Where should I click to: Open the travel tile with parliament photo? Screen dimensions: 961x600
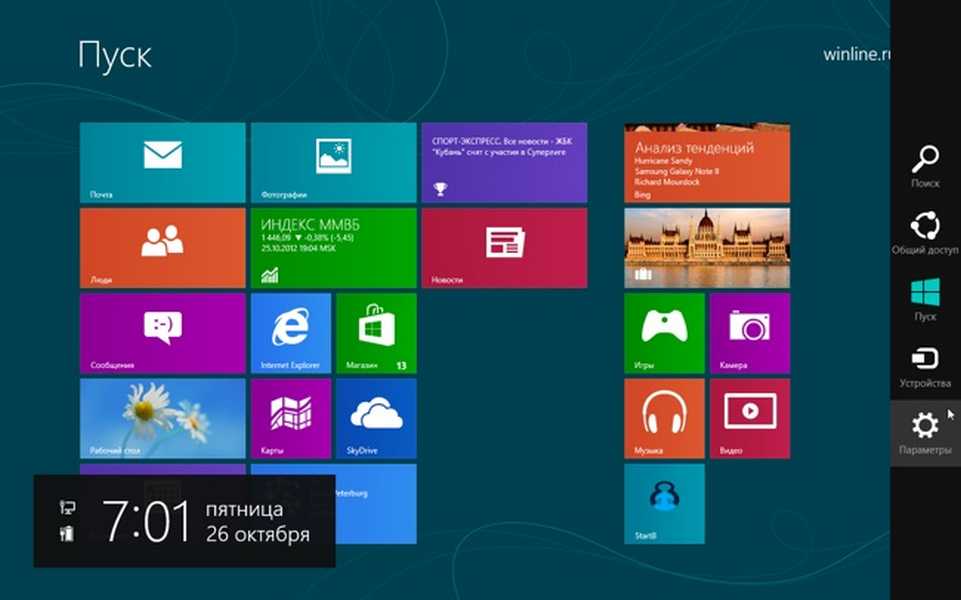click(x=707, y=248)
